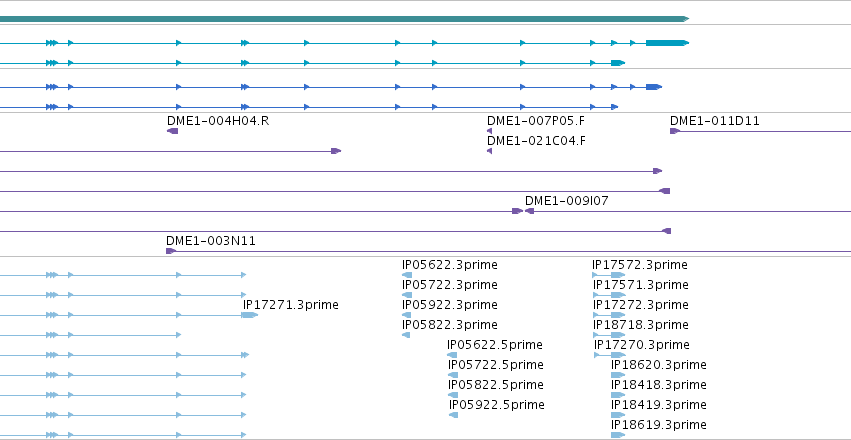Click the label IP05922.3prime
The width and height of the screenshot is (851, 440).
coord(450,305)
